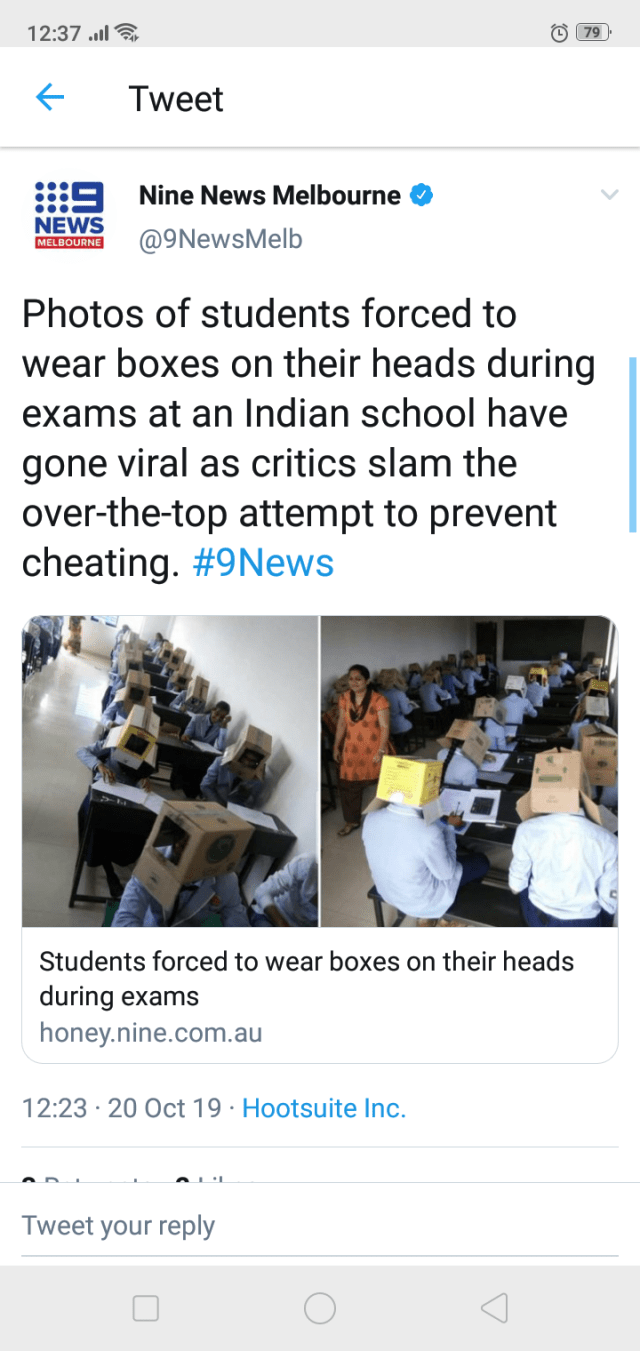Image resolution: width=640 pixels, height=1351 pixels.
Task: Select Nine News Melbourne account name
Action: [x=270, y=195]
